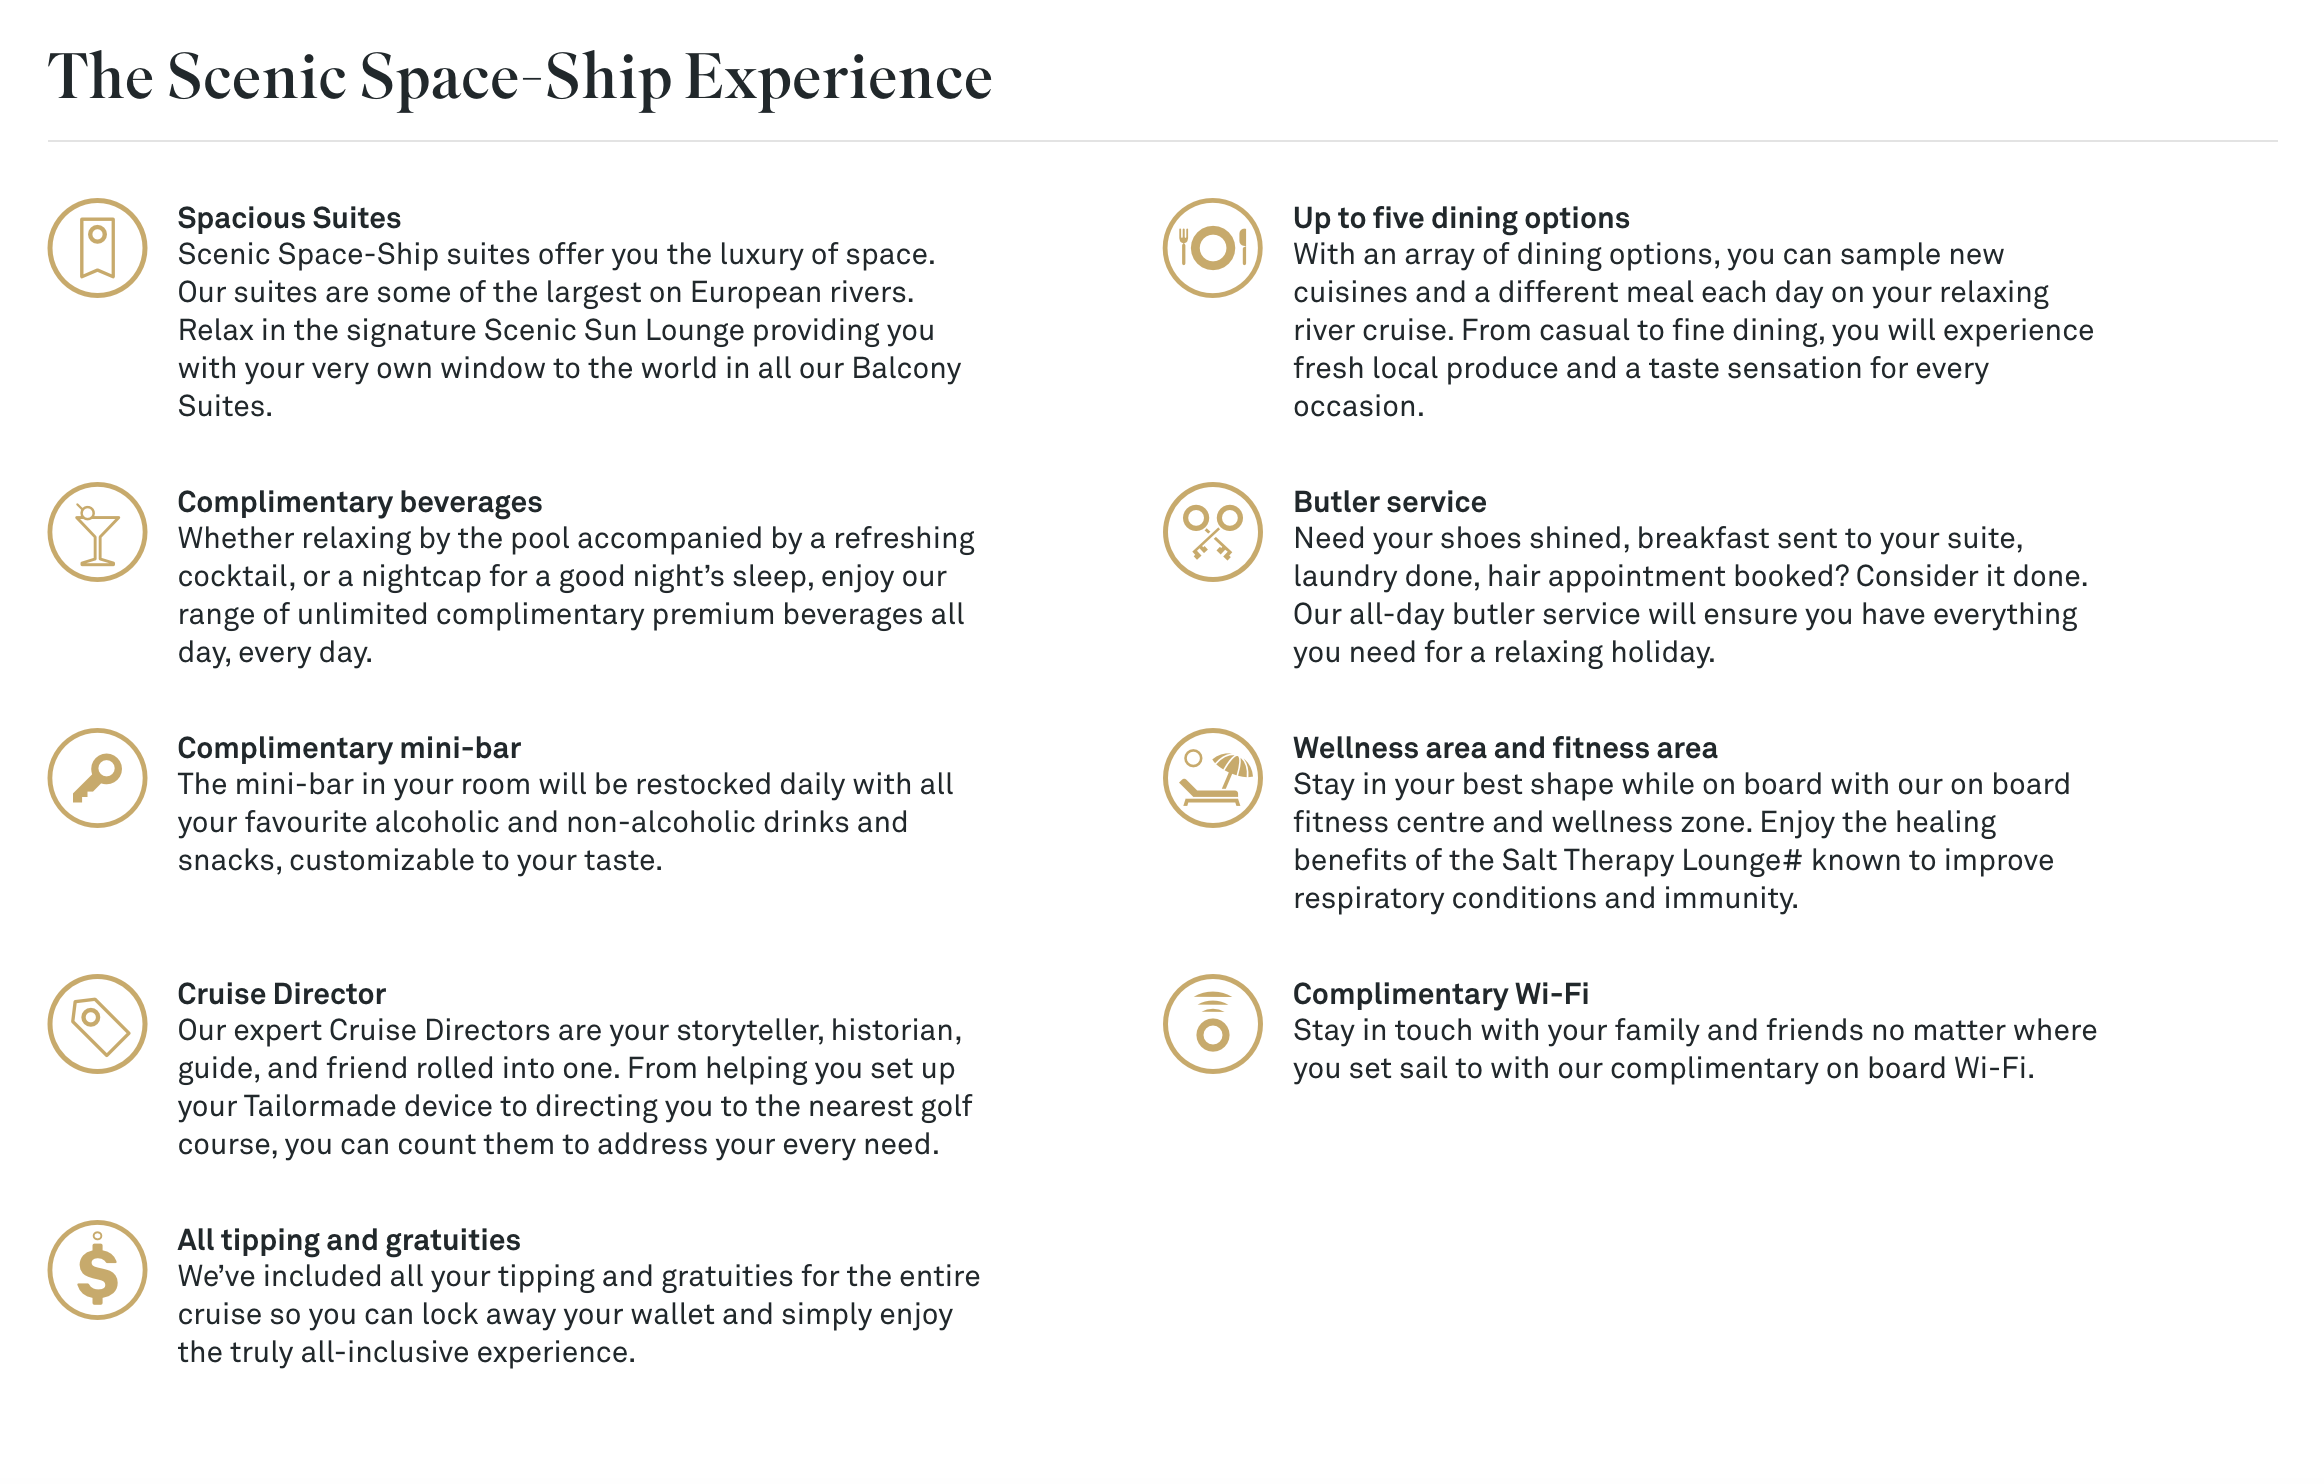Click the Complimentary mini-bar heading
This screenshot has width=2324, height=1484.
349,748
